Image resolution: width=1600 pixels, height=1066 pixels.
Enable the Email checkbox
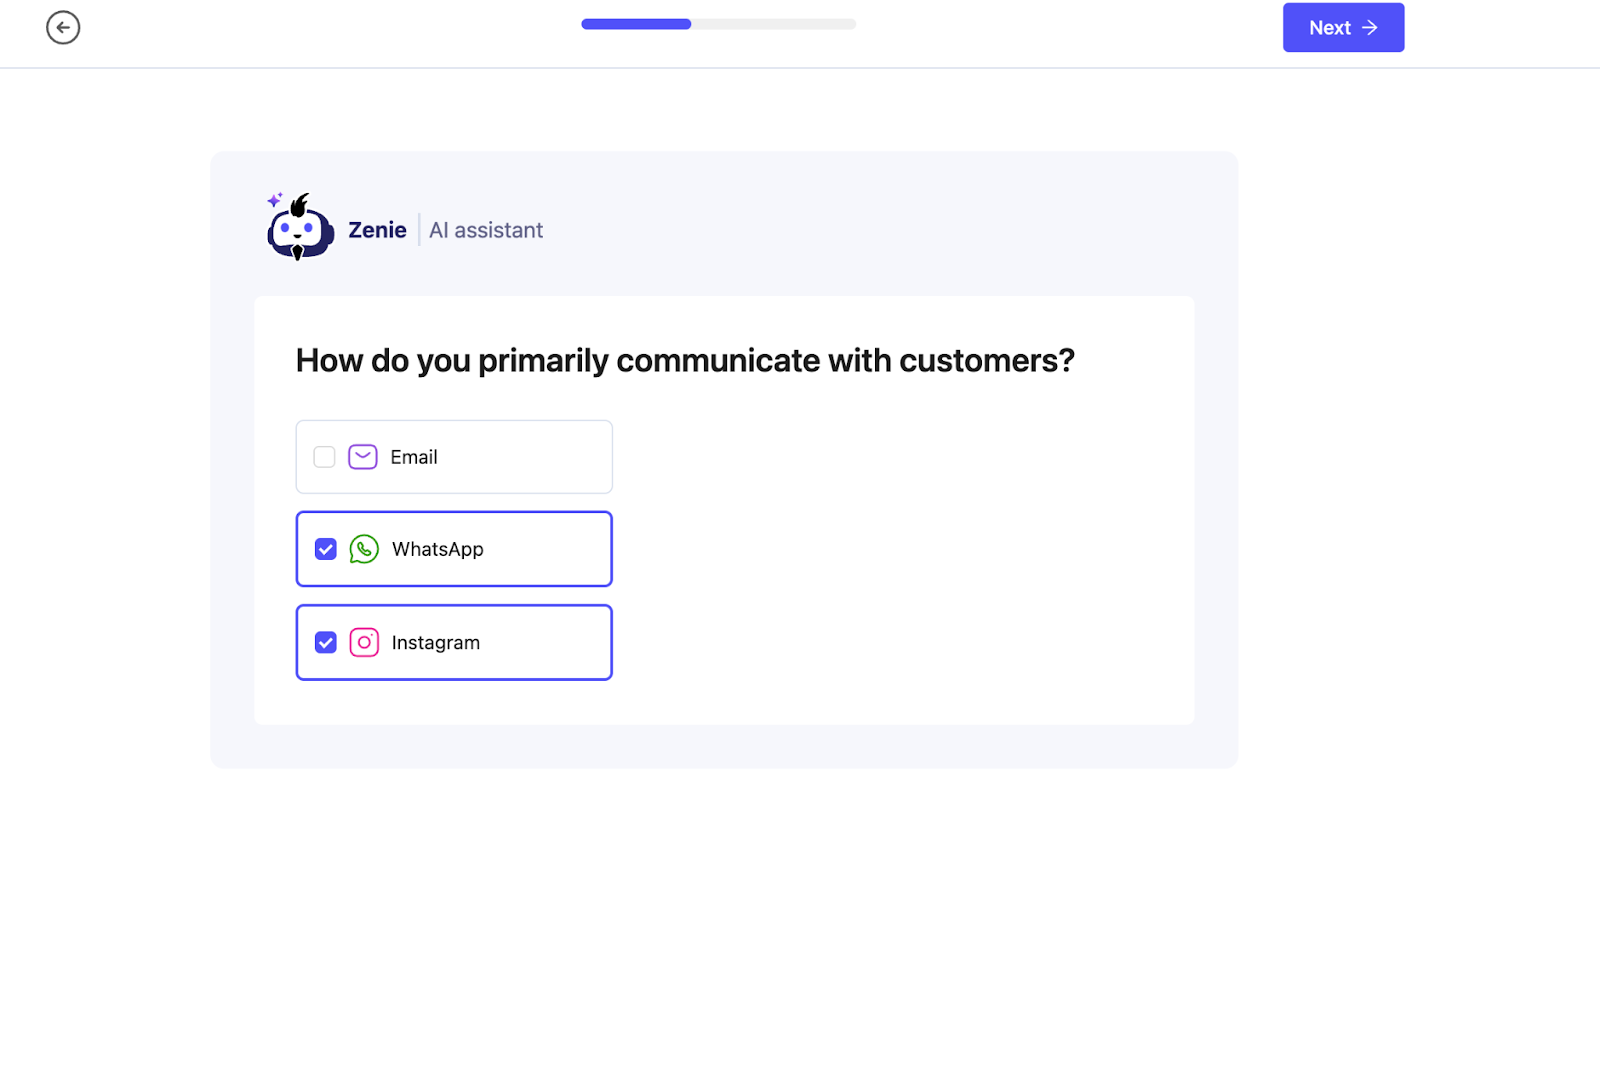(x=324, y=457)
